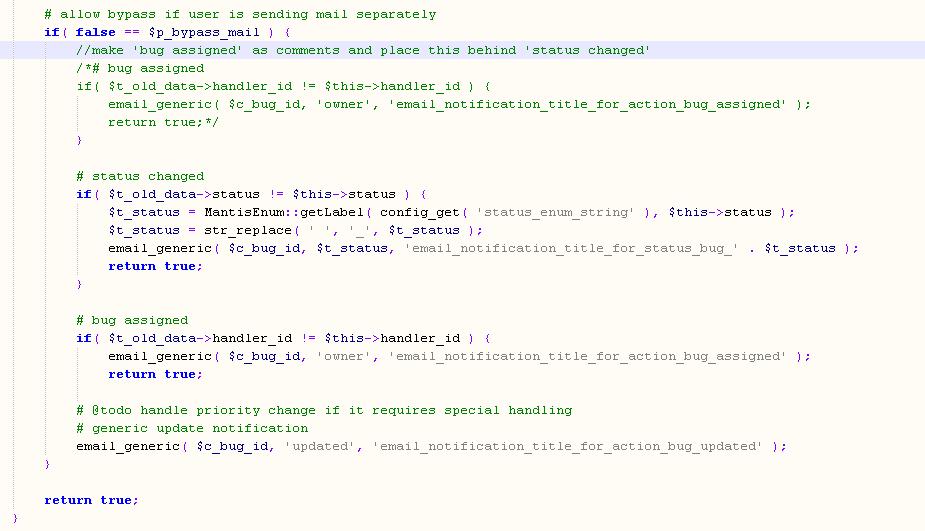The width and height of the screenshot is (925, 531).
Task: Place cursor on the str_replace function
Action: pos(244,230)
